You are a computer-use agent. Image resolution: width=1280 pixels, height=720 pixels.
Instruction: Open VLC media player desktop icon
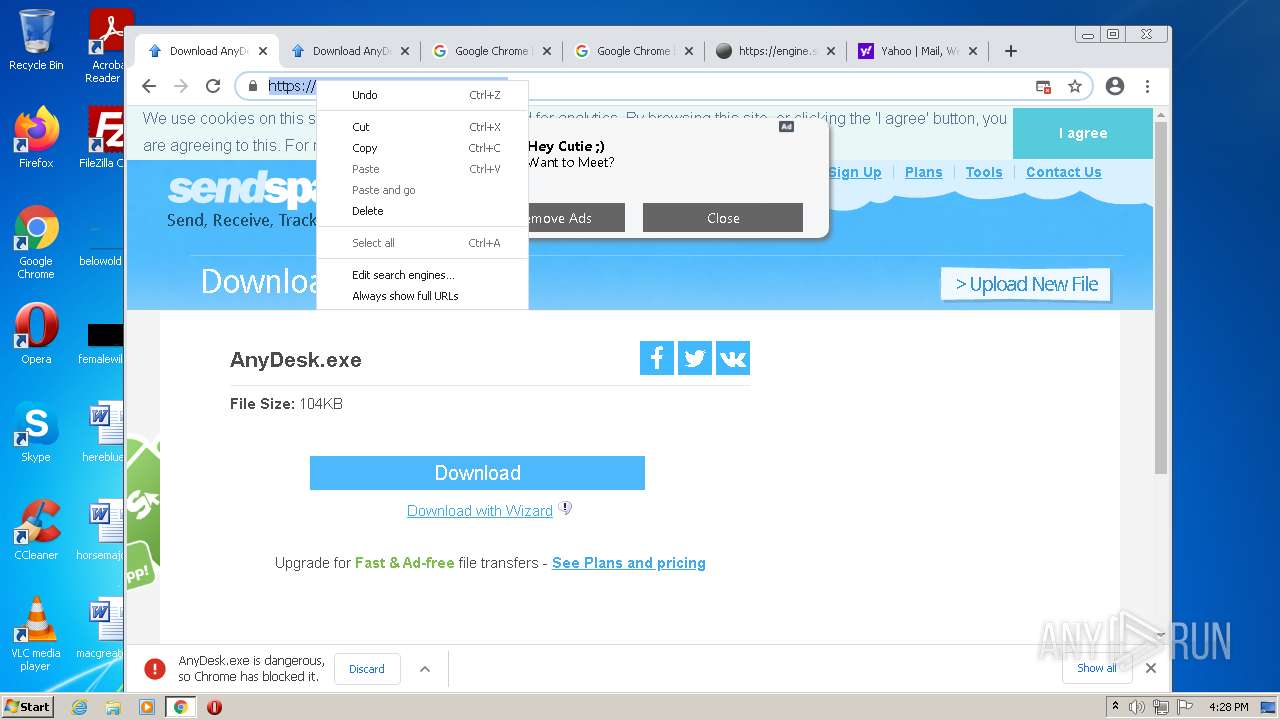36,634
